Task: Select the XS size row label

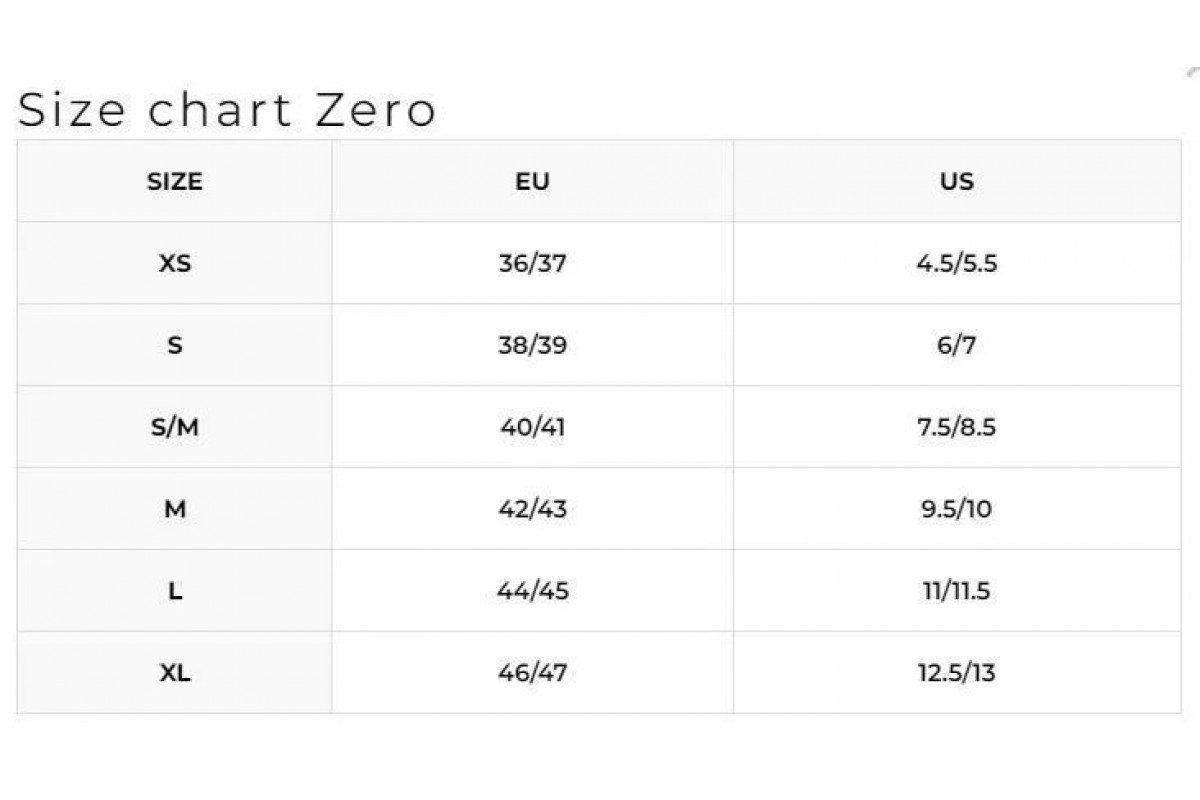Action: click(x=175, y=264)
